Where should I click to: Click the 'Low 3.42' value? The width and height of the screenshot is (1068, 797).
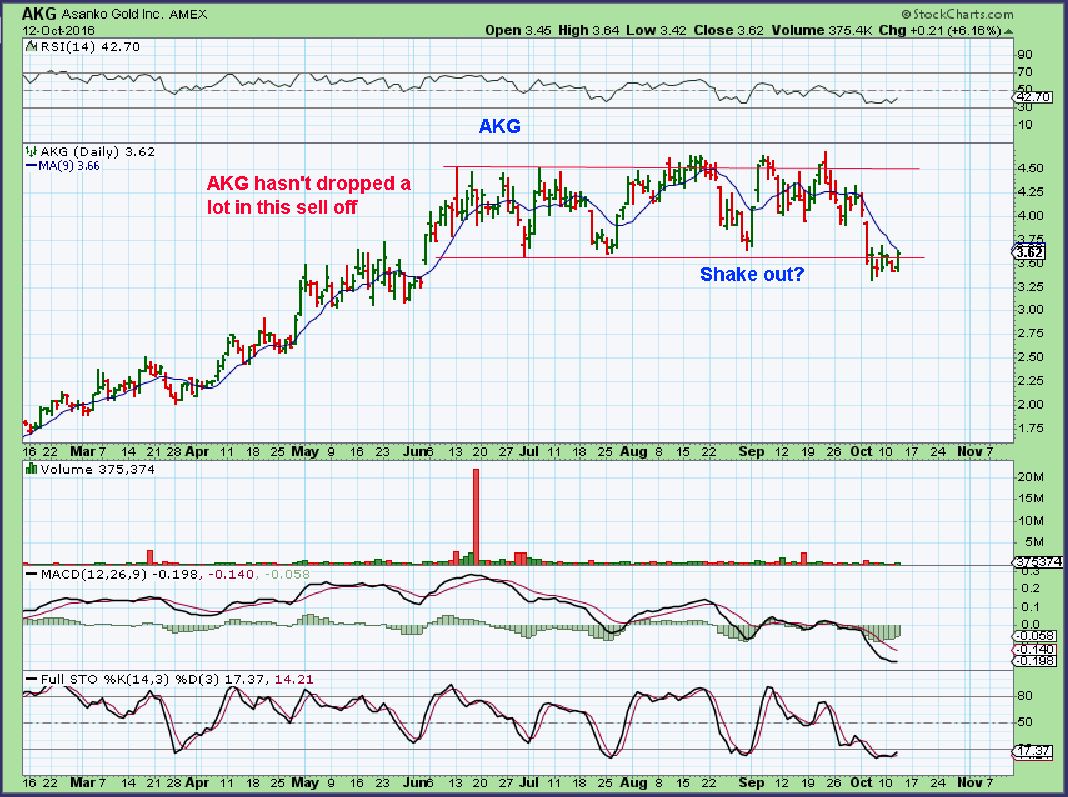tap(656, 31)
